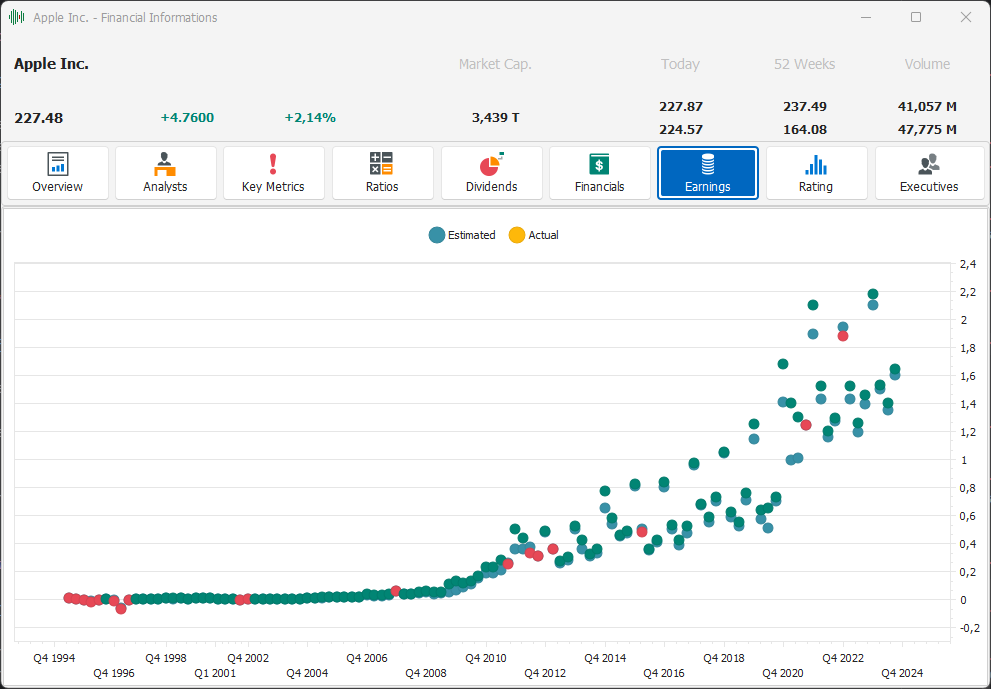
Task: Open the Rating tab
Action: pyautogui.click(x=817, y=173)
